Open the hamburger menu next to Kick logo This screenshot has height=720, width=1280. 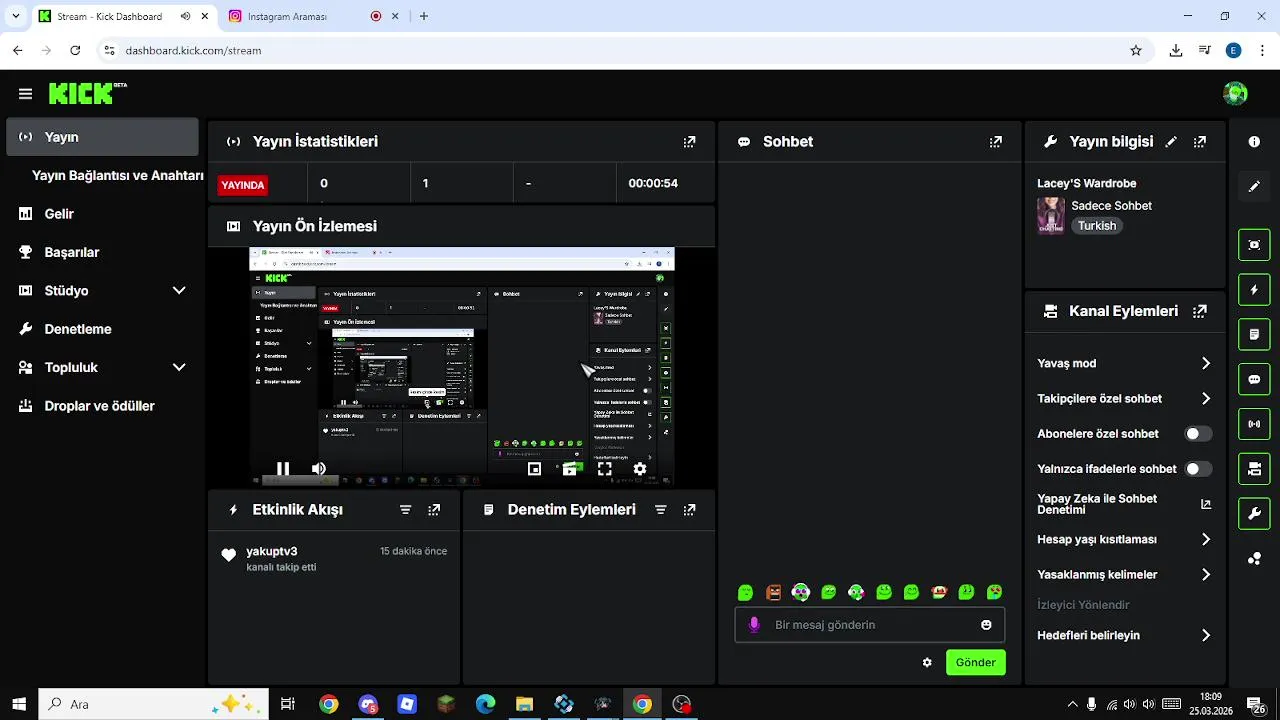click(25, 94)
